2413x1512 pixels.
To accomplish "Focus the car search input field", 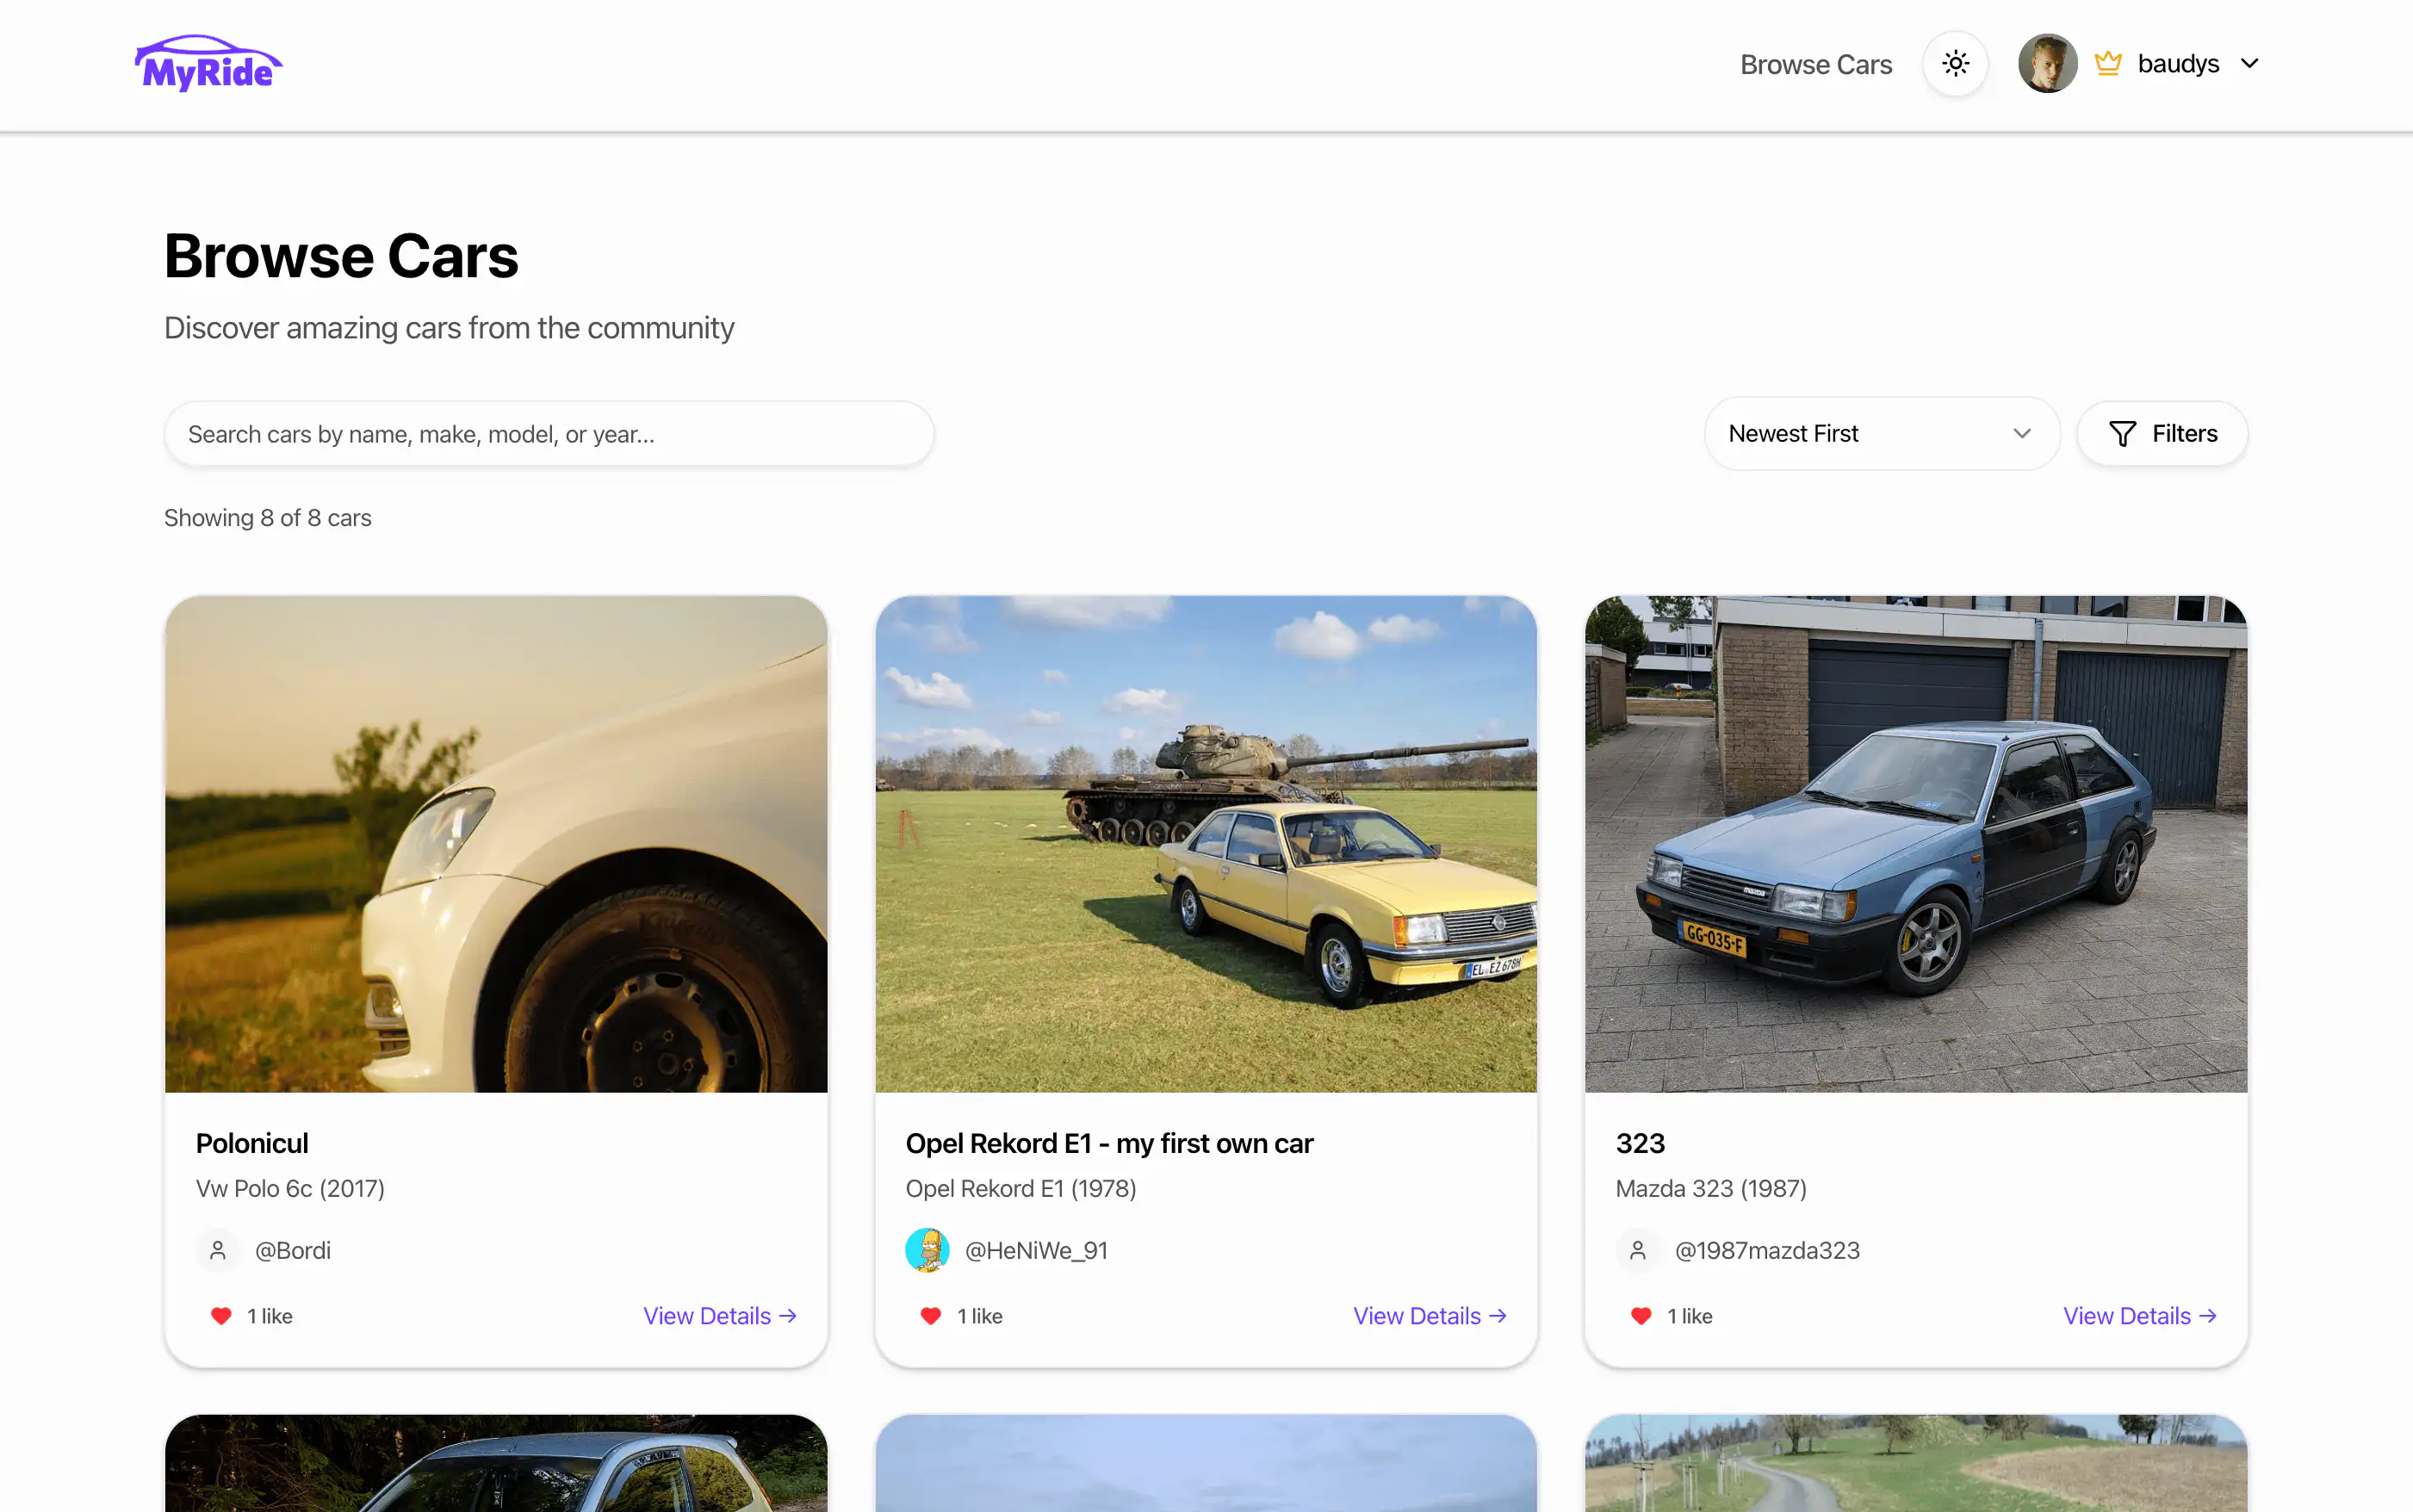I will [x=549, y=435].
